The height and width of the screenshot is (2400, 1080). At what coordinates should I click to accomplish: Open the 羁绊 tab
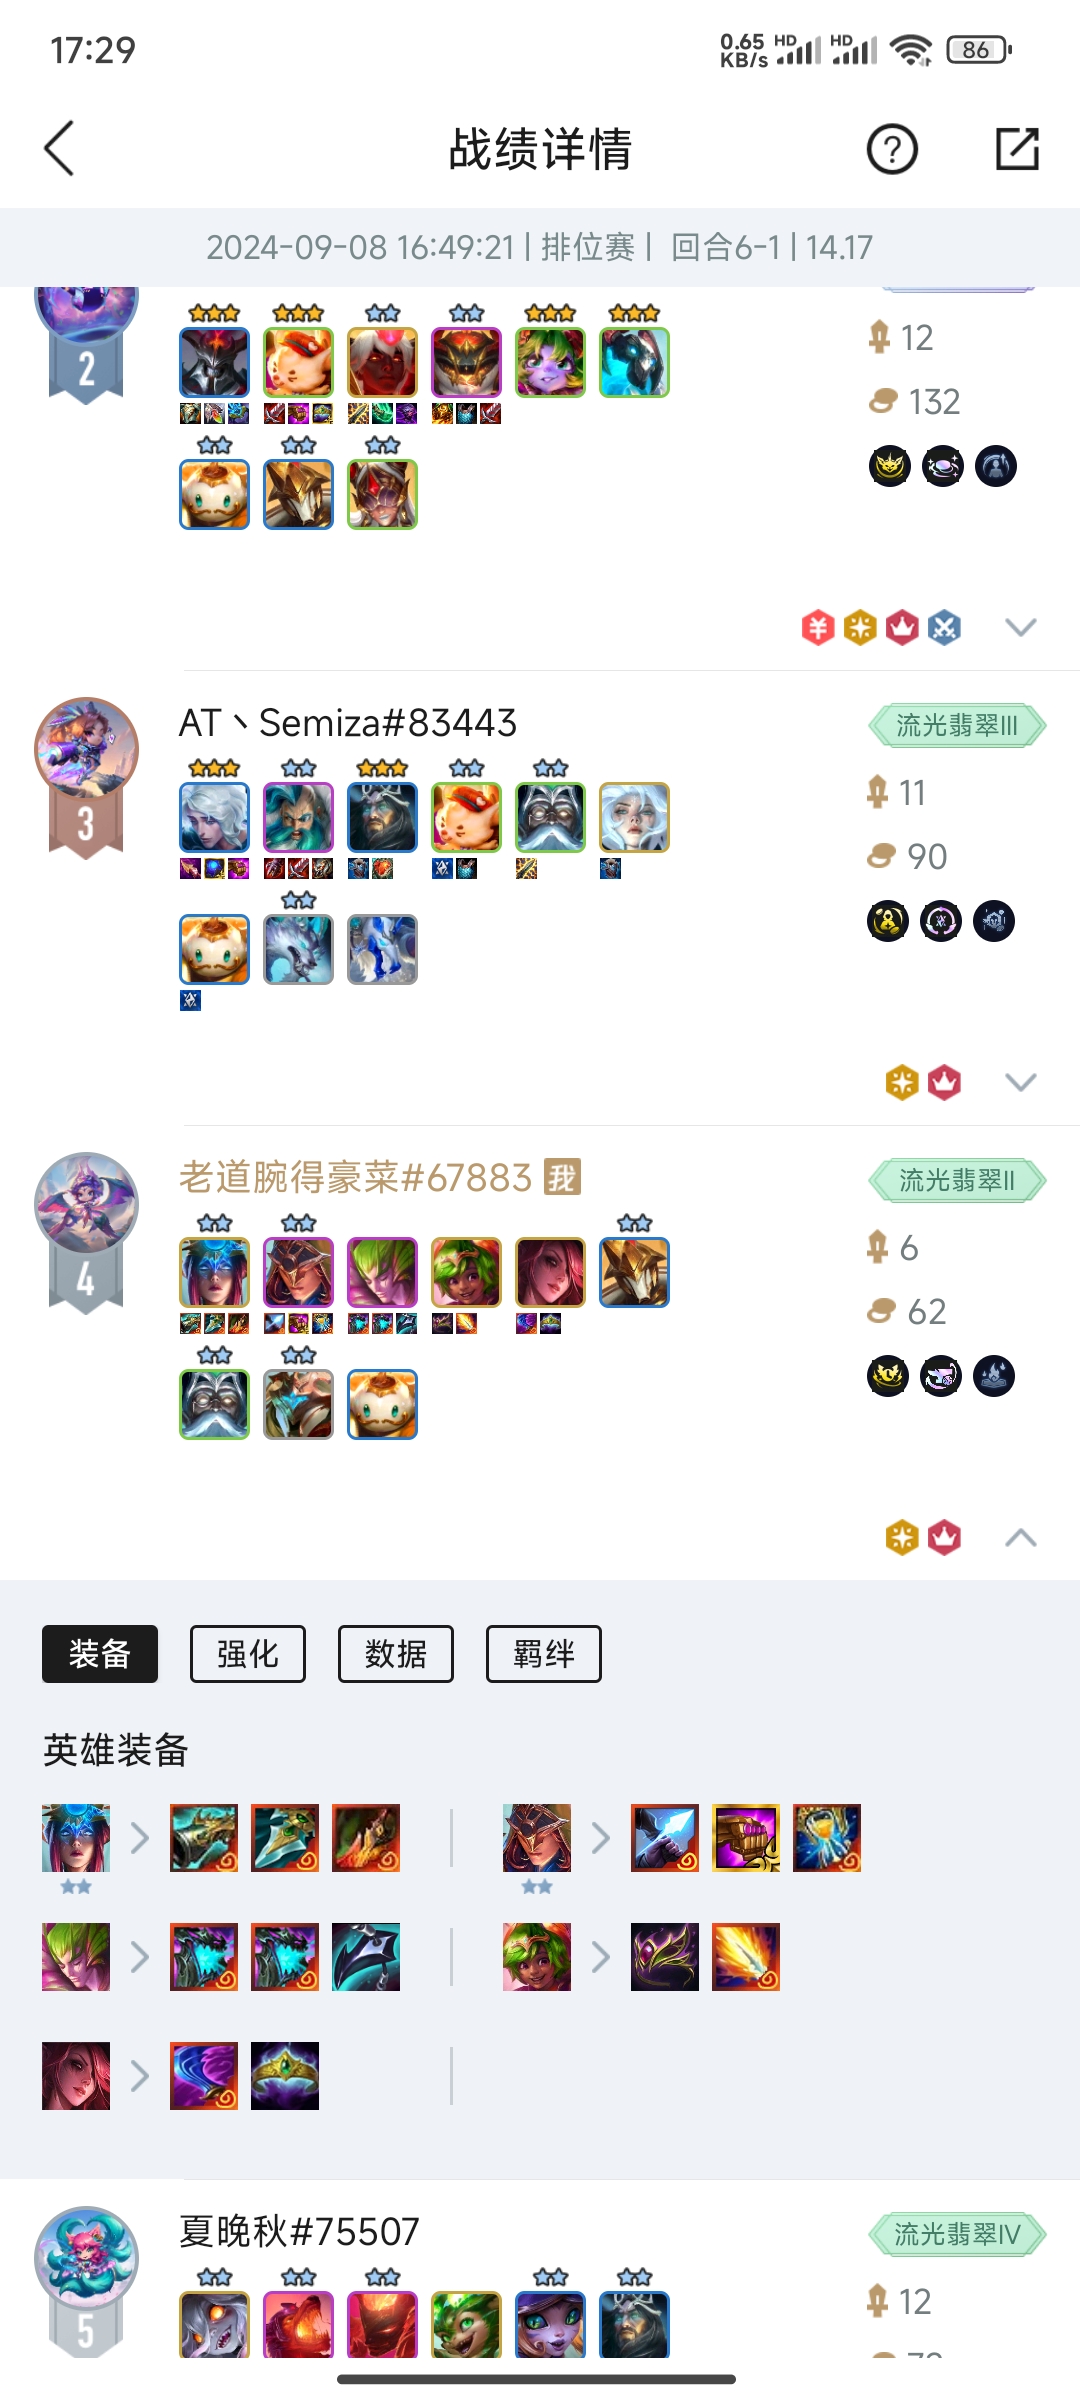[544, 1654]
